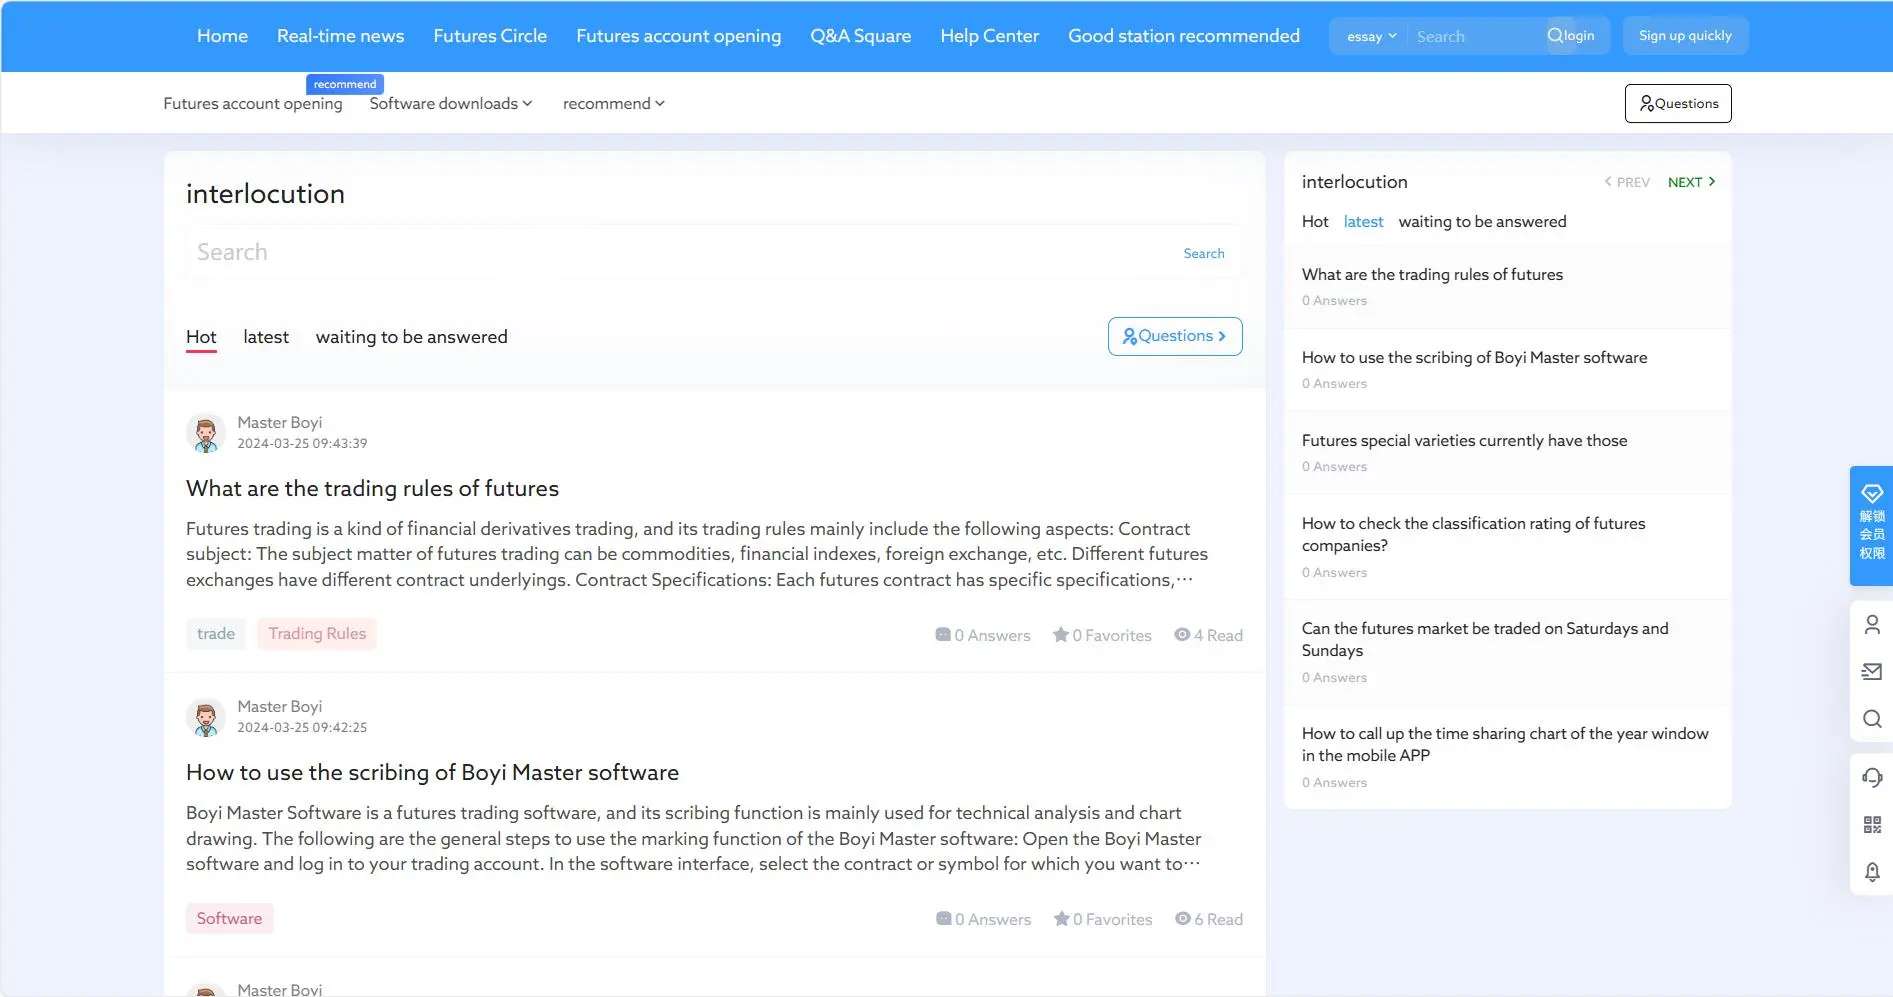Show the QR code icon in sidebar
This screenshot has height=997, width=1893.
click(1872, 825)
